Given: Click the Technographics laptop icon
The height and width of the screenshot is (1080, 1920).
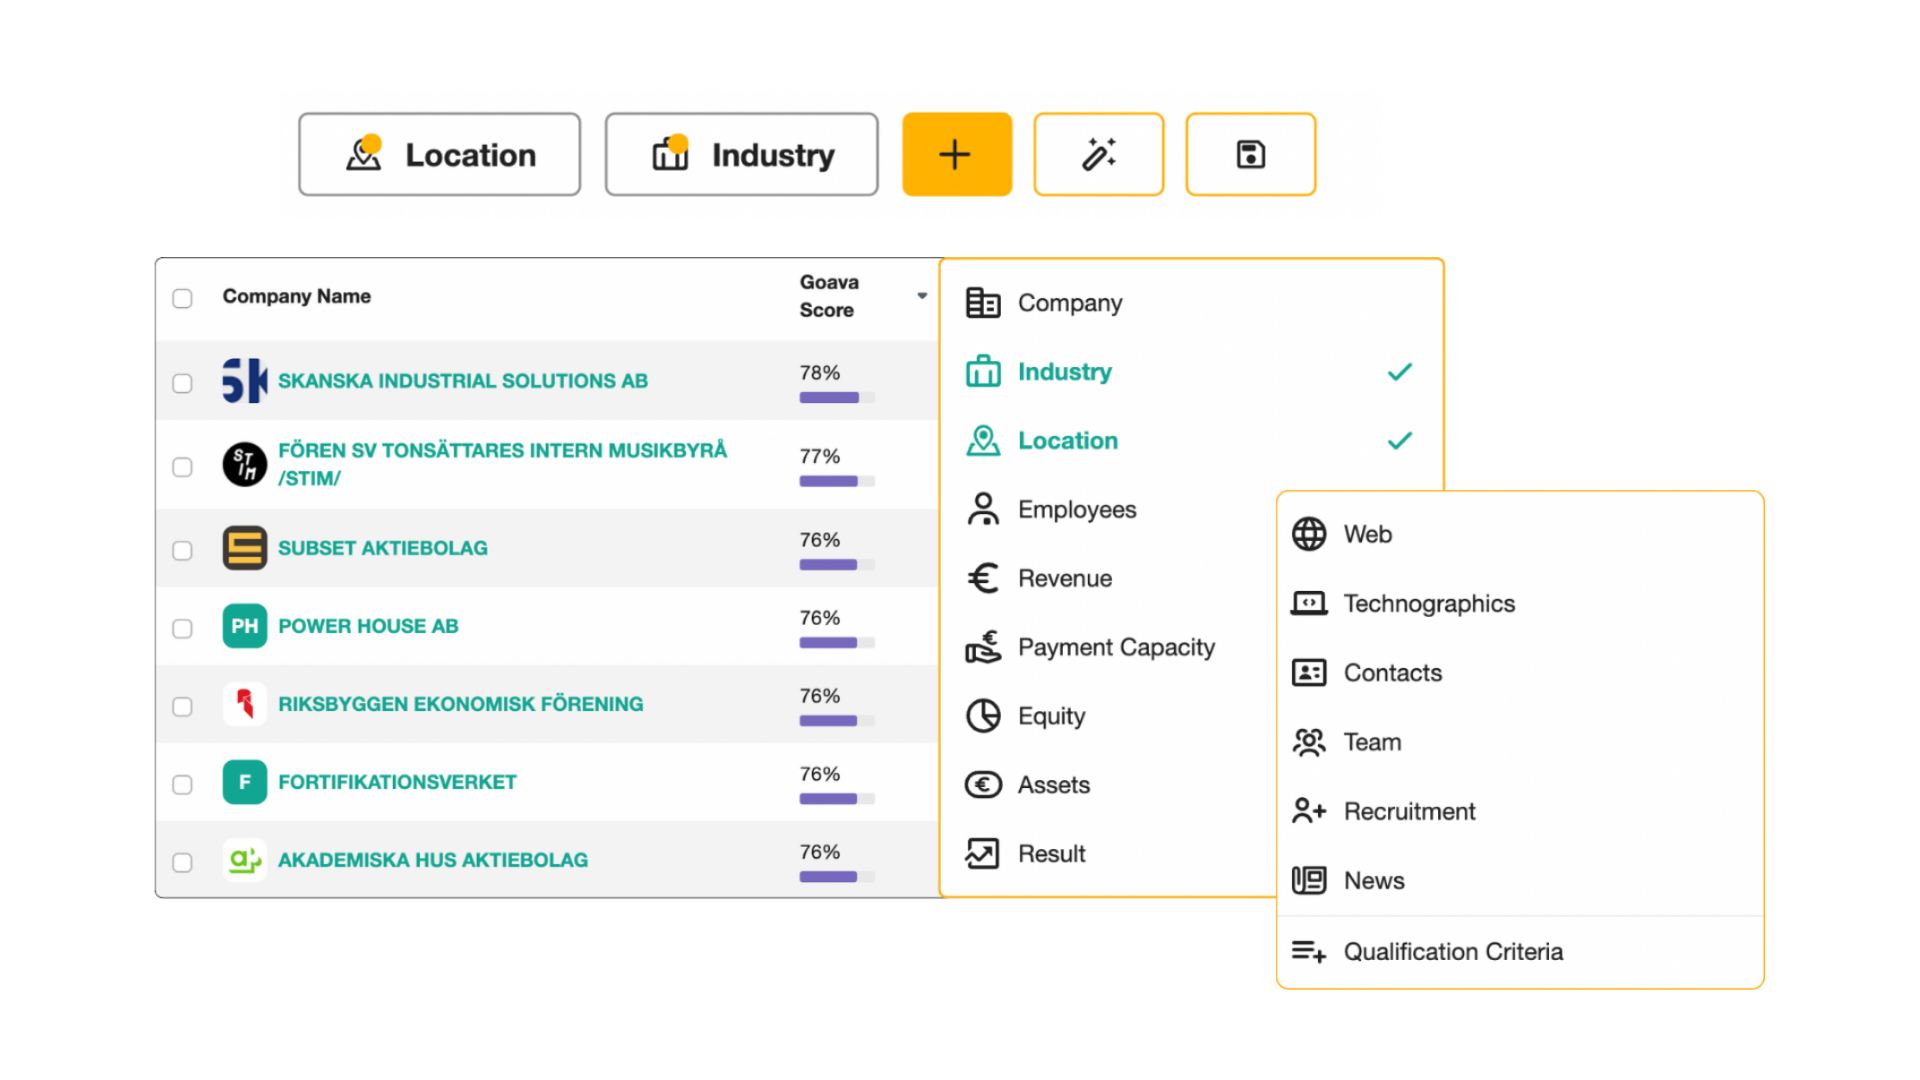Looking at the screenshot, I should tap(1309, 603).
